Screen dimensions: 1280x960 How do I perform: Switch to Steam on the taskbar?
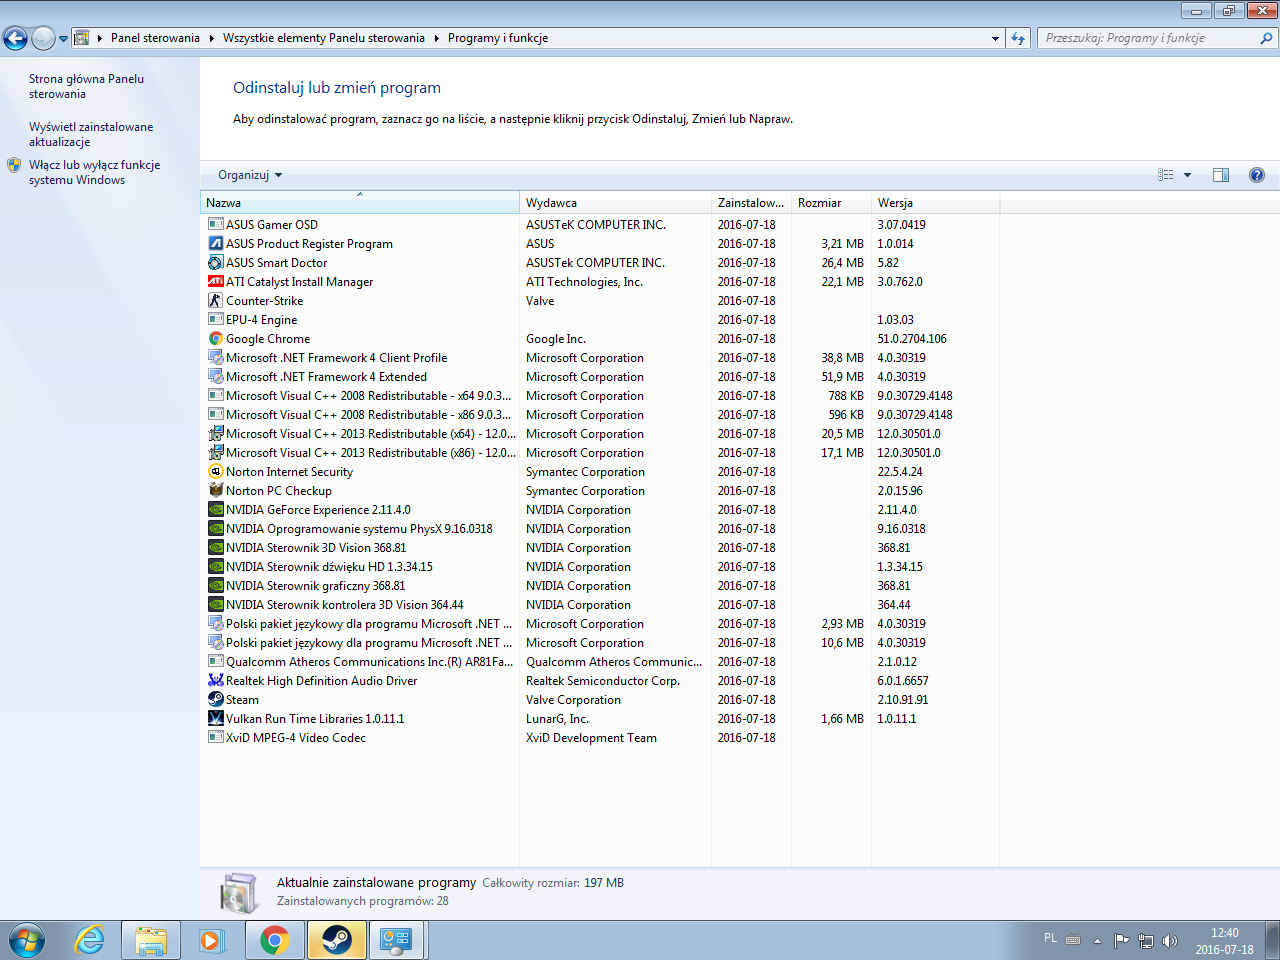coord(336,941)
